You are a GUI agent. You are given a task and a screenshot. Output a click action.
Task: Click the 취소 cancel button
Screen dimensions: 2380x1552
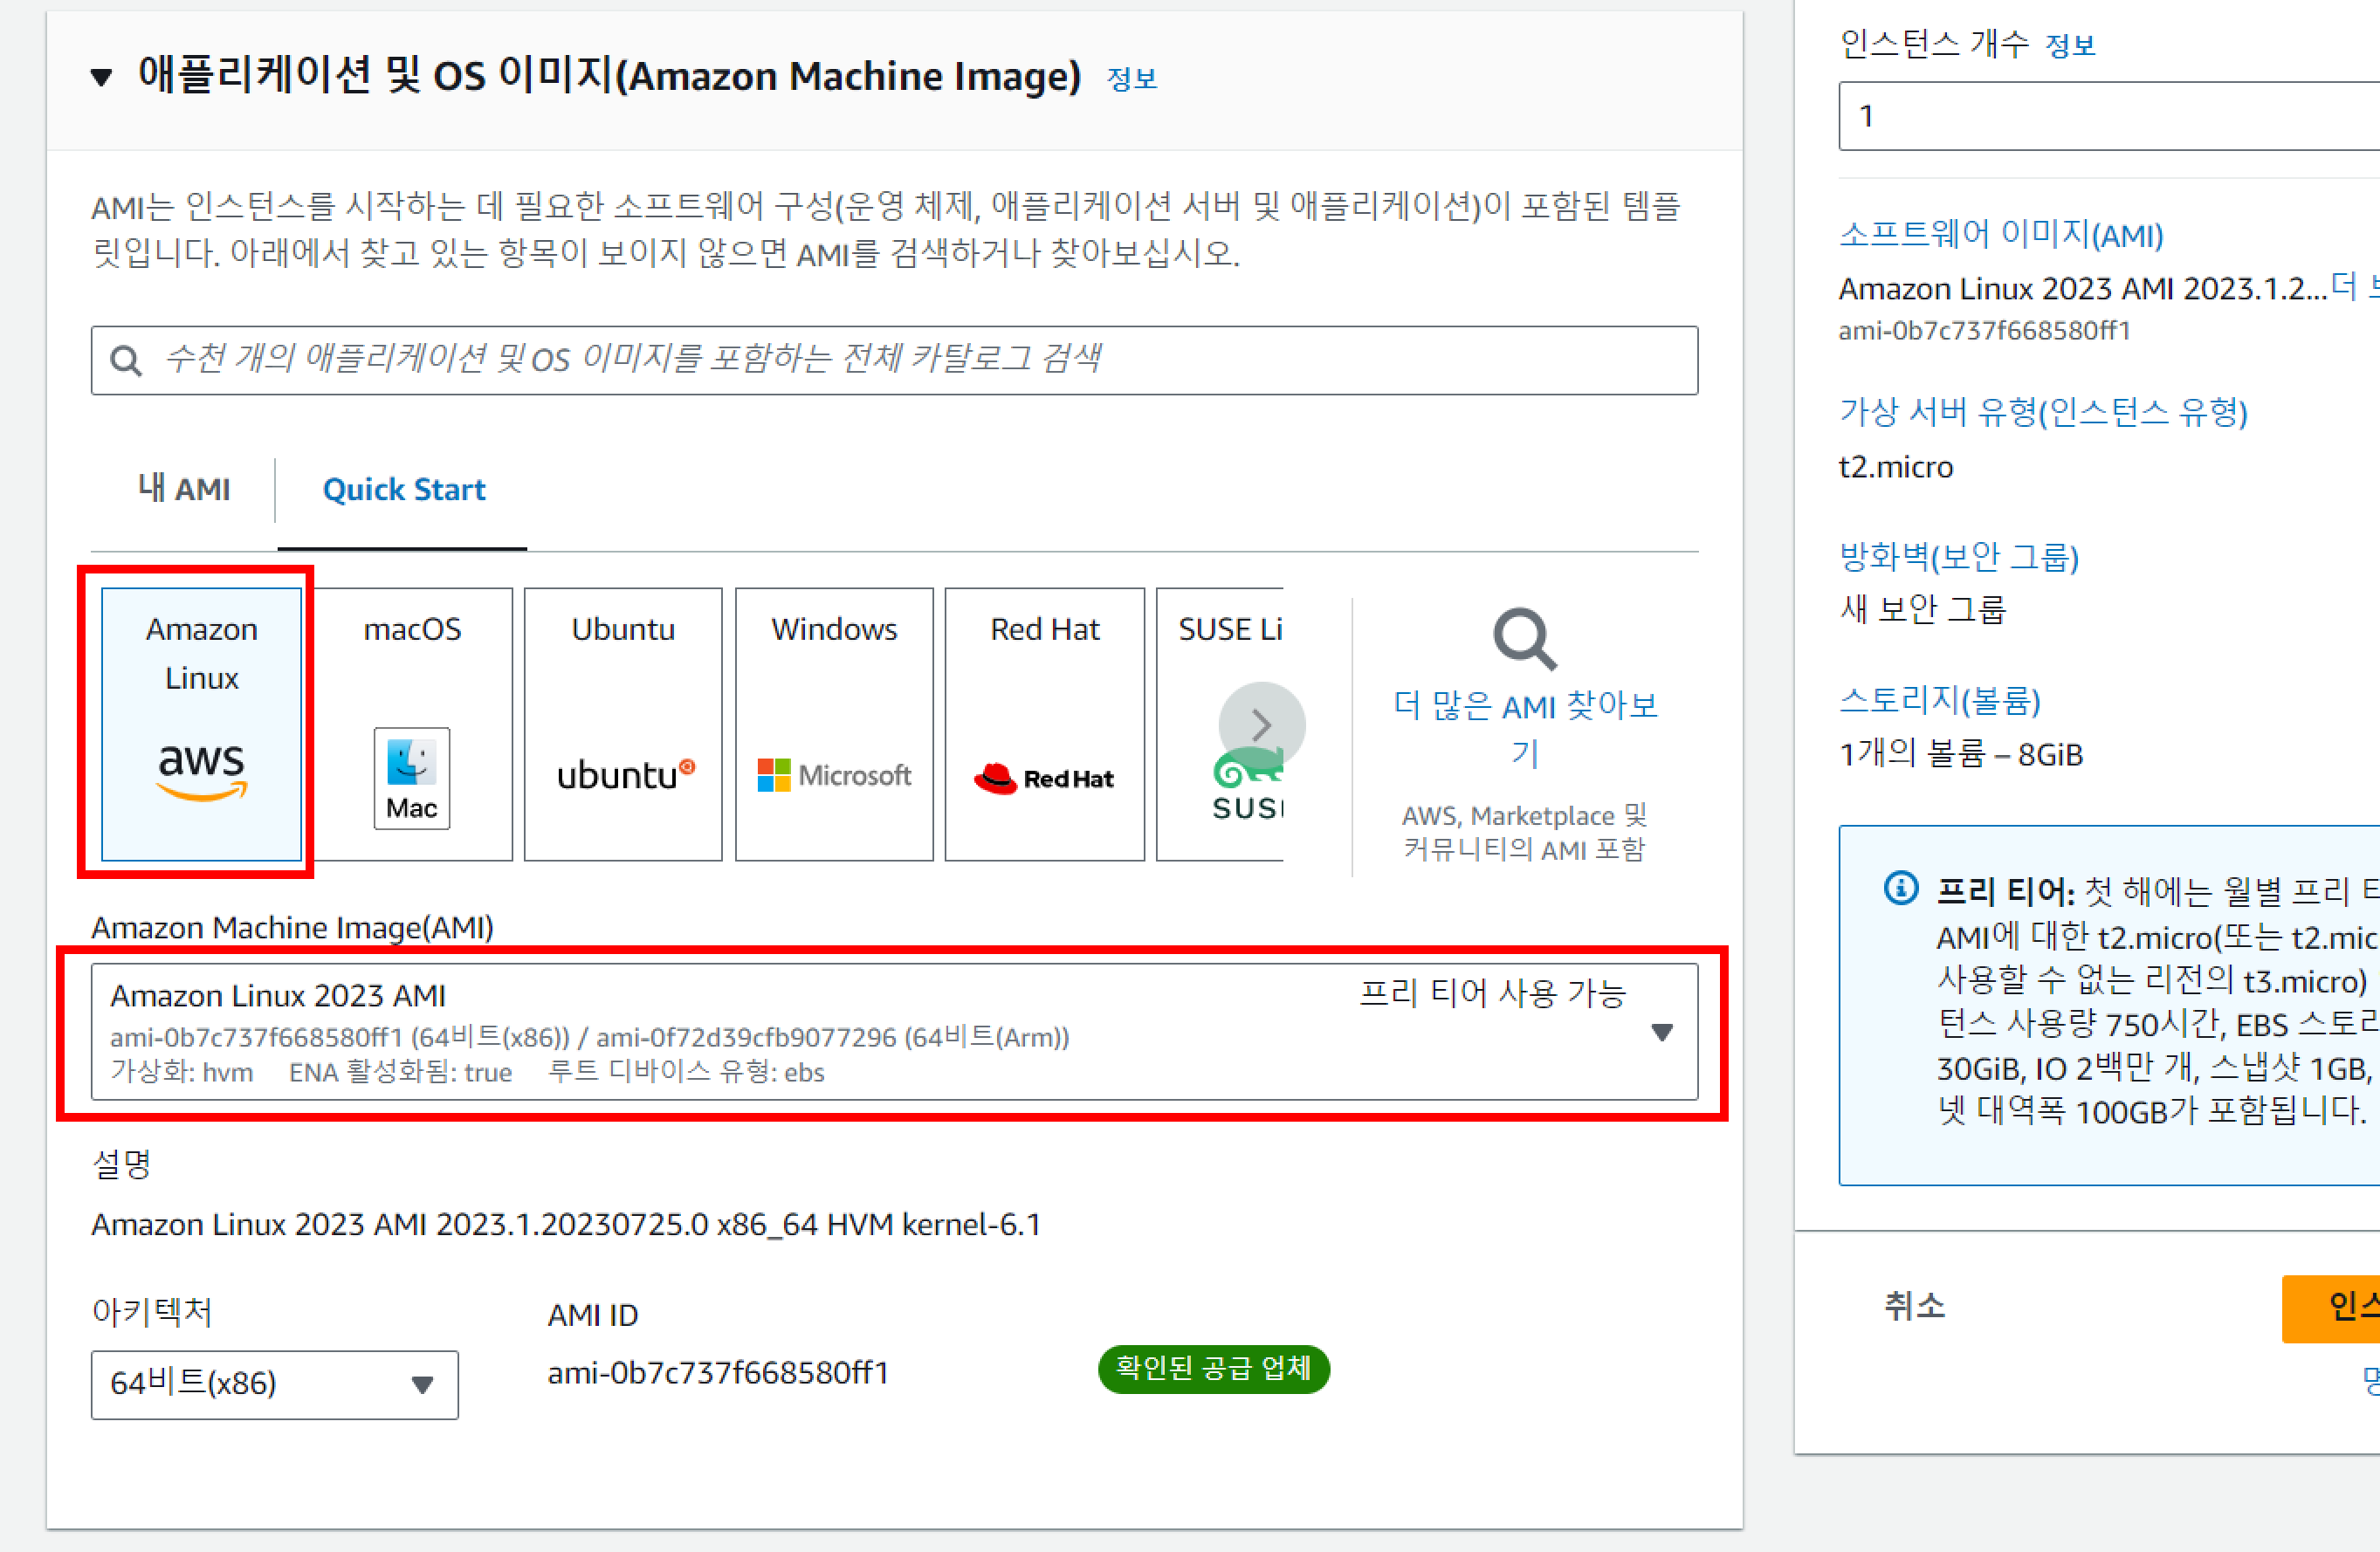coord(1914,1306)
